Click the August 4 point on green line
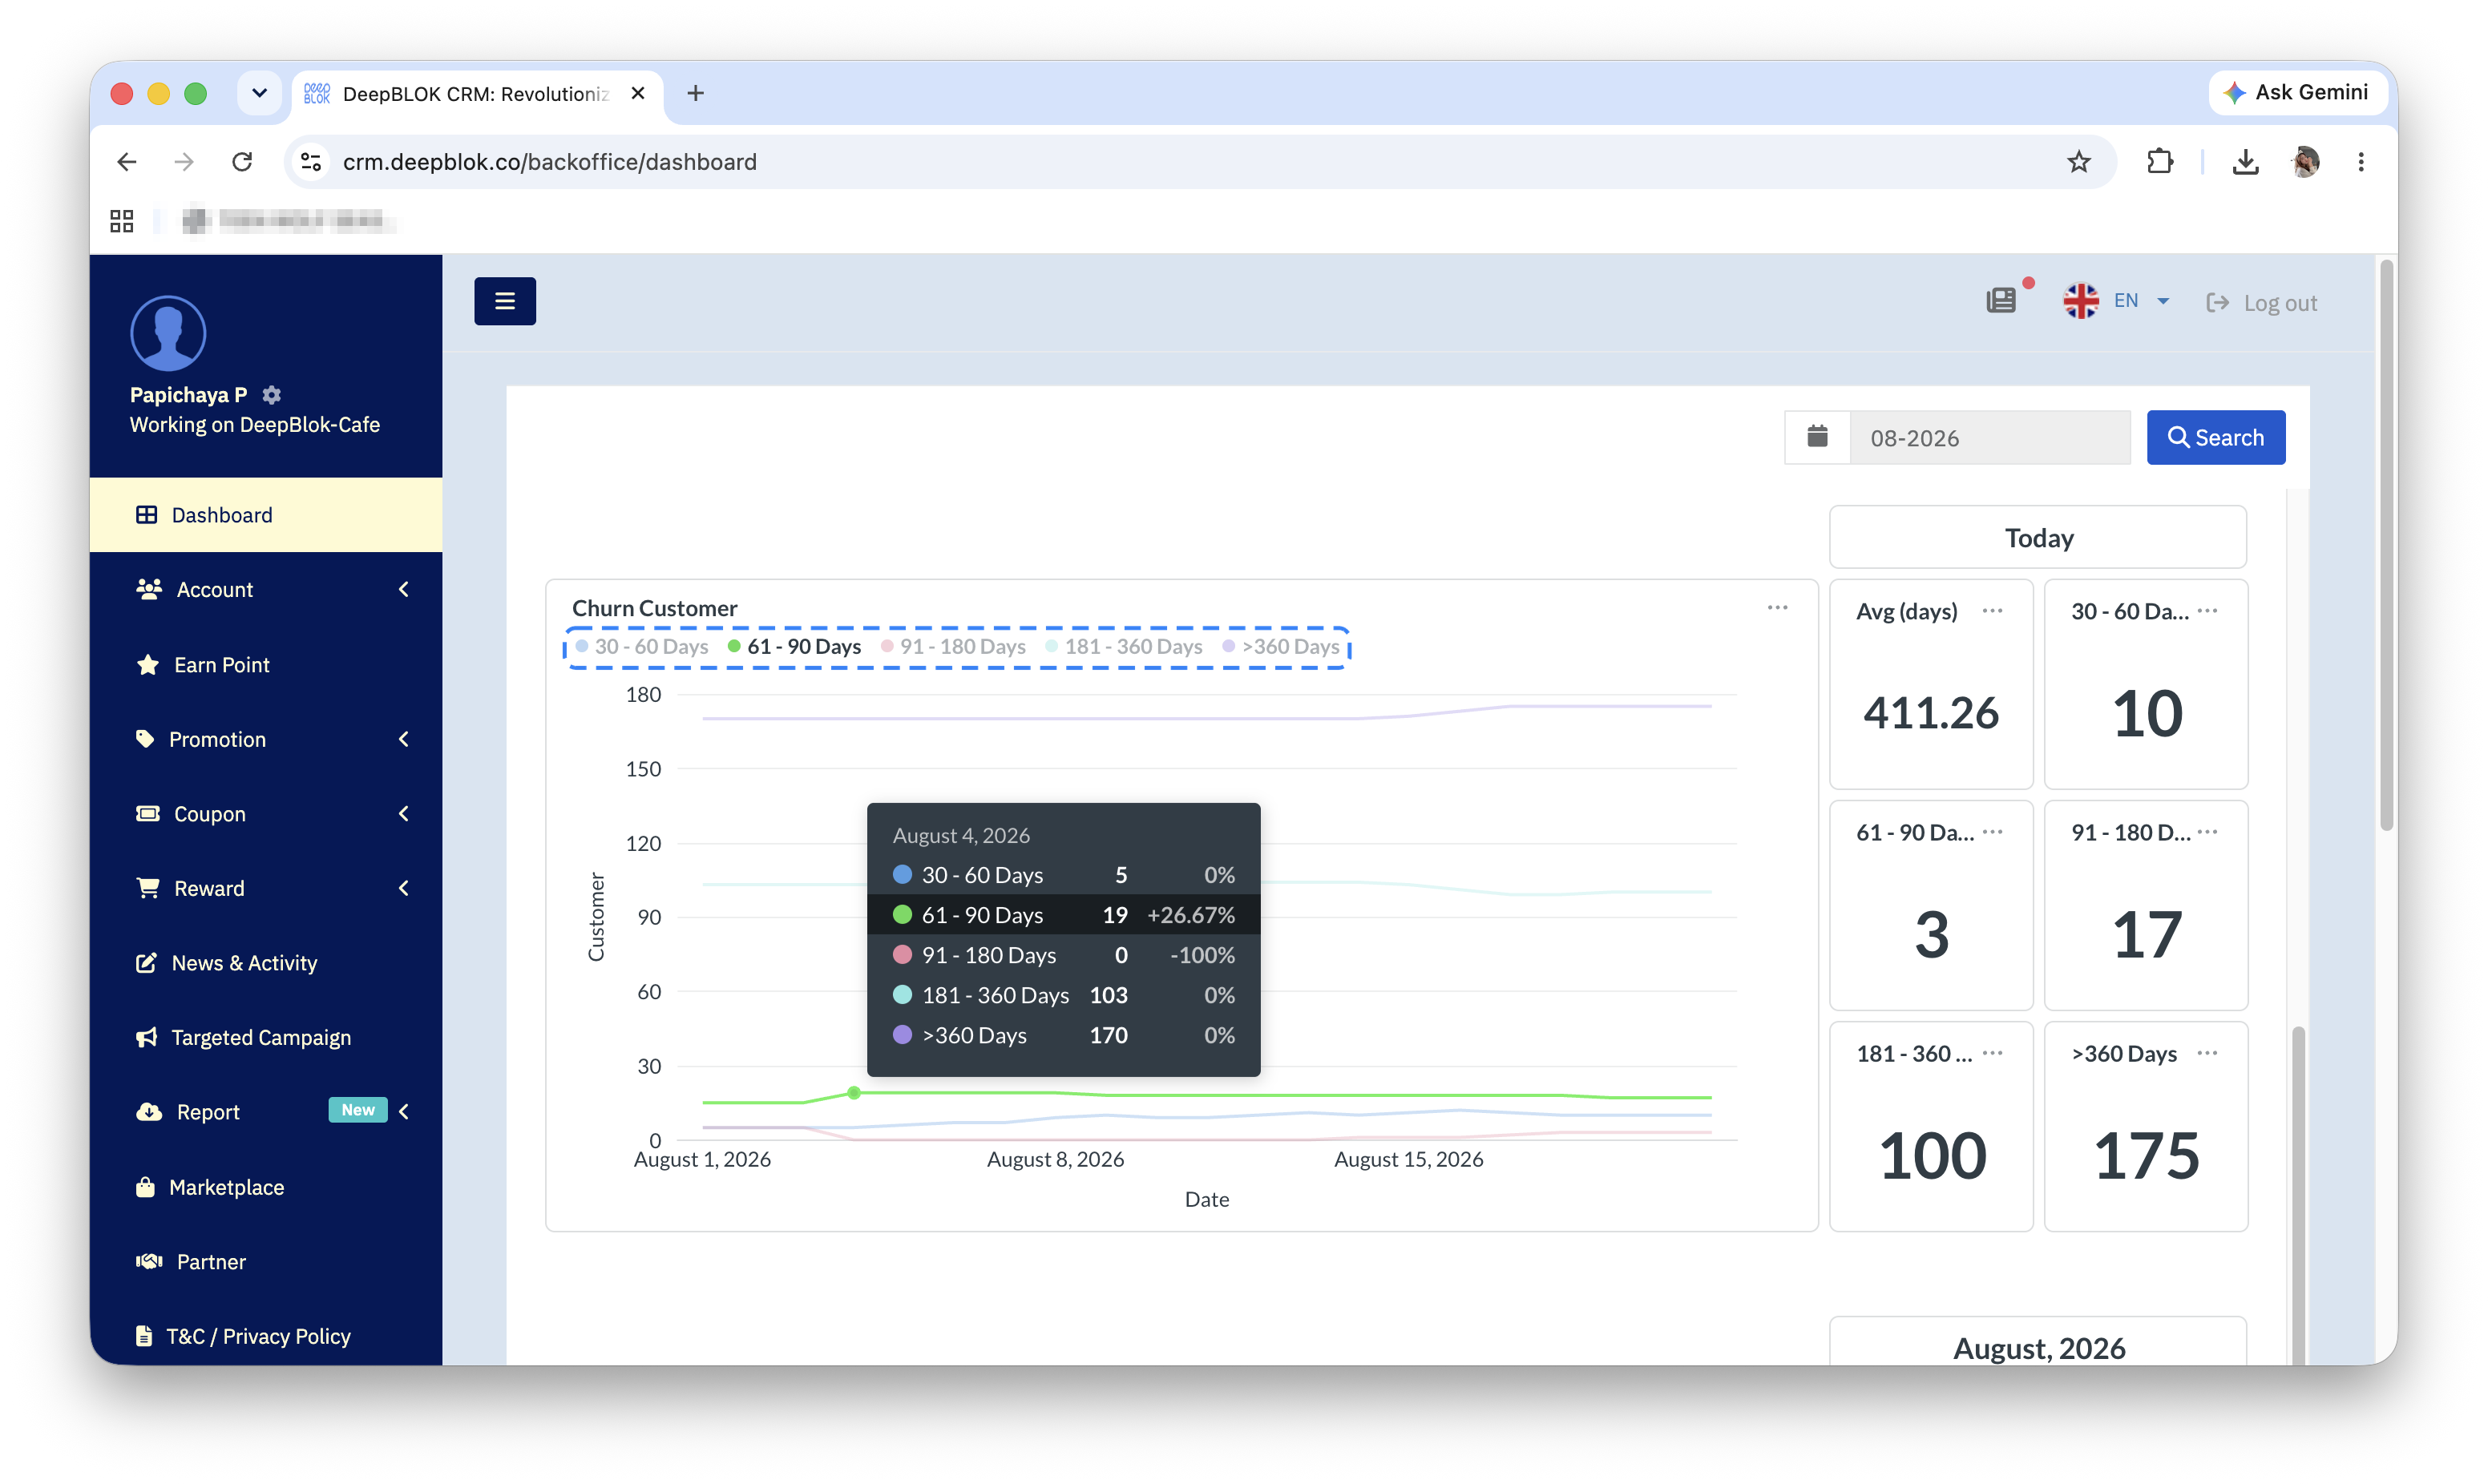The height and width of the screenshot is (1484, 2488). click(854, 1093)
